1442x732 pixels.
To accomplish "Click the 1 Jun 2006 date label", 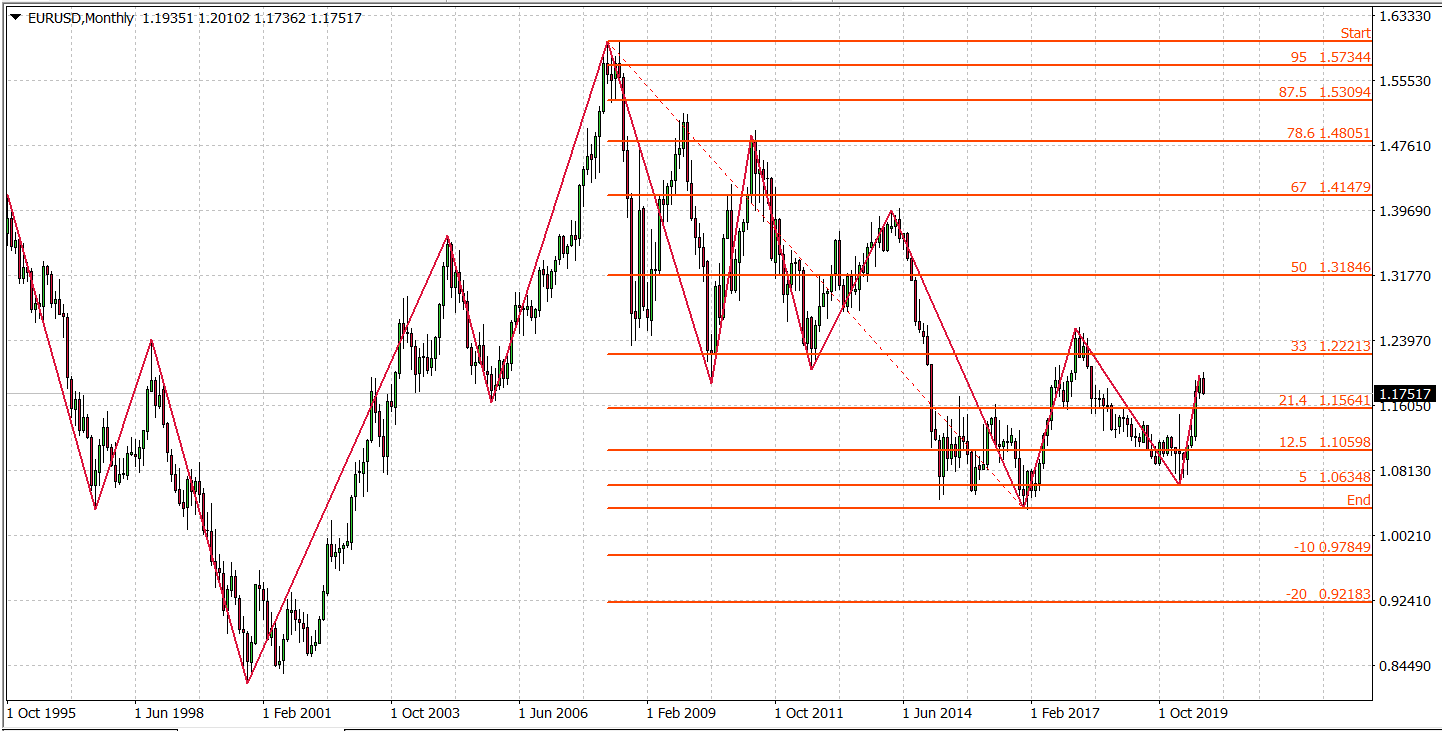I will point(553,713).
